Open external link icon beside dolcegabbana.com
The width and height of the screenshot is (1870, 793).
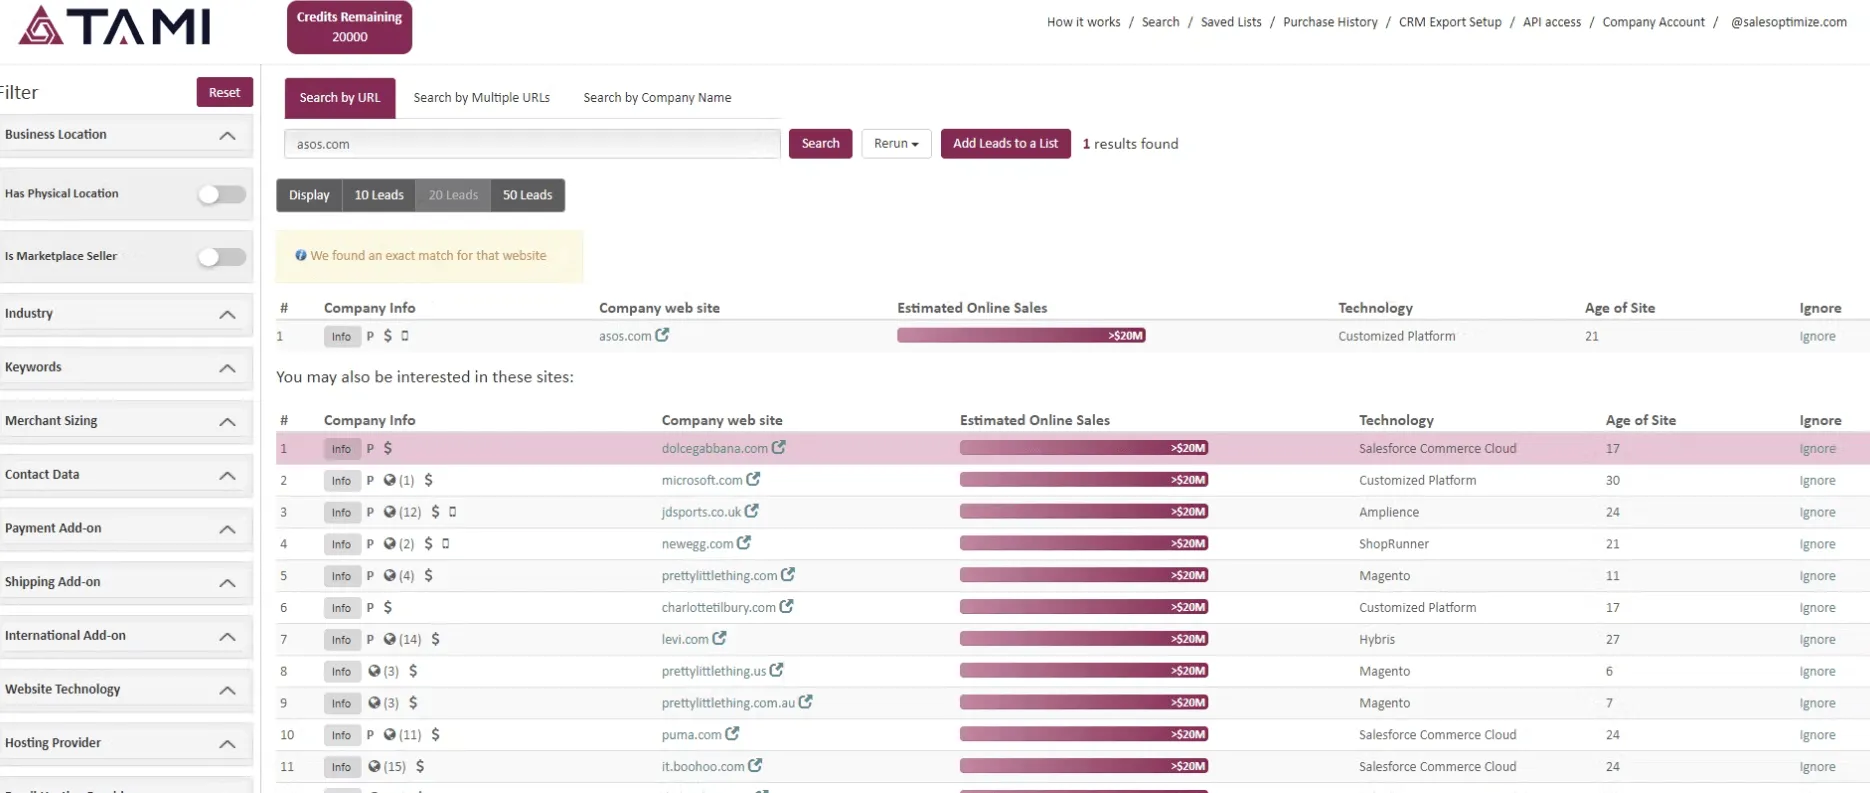778,448
